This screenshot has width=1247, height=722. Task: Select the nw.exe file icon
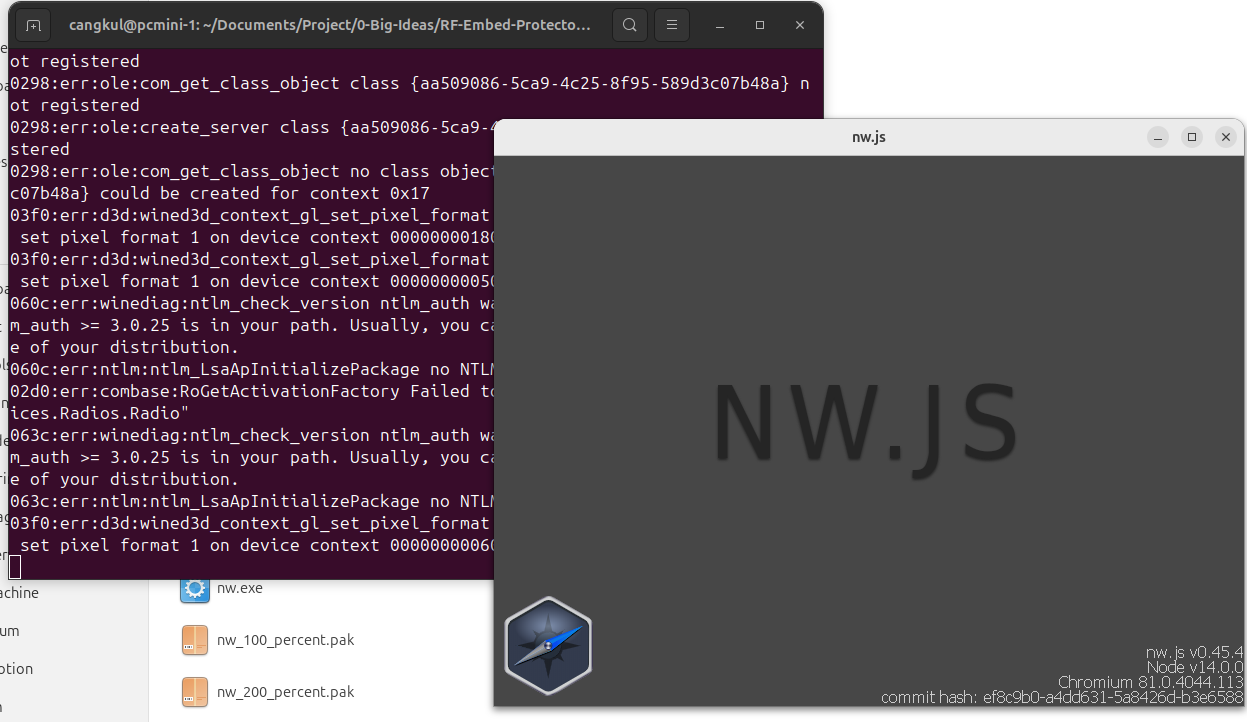195,588
